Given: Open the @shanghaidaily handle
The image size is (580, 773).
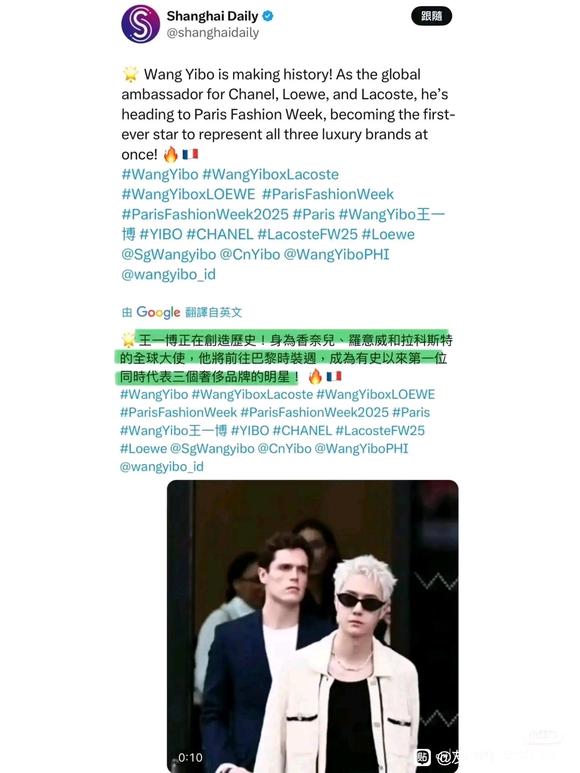Looking at the screenshot, I should click(x=213, y=33).
